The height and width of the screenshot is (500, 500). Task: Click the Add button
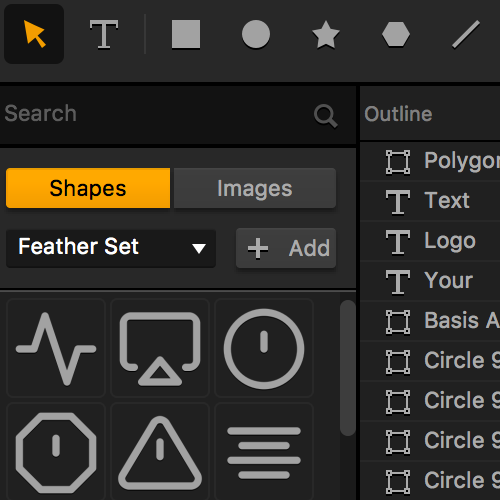pos(286,248)
